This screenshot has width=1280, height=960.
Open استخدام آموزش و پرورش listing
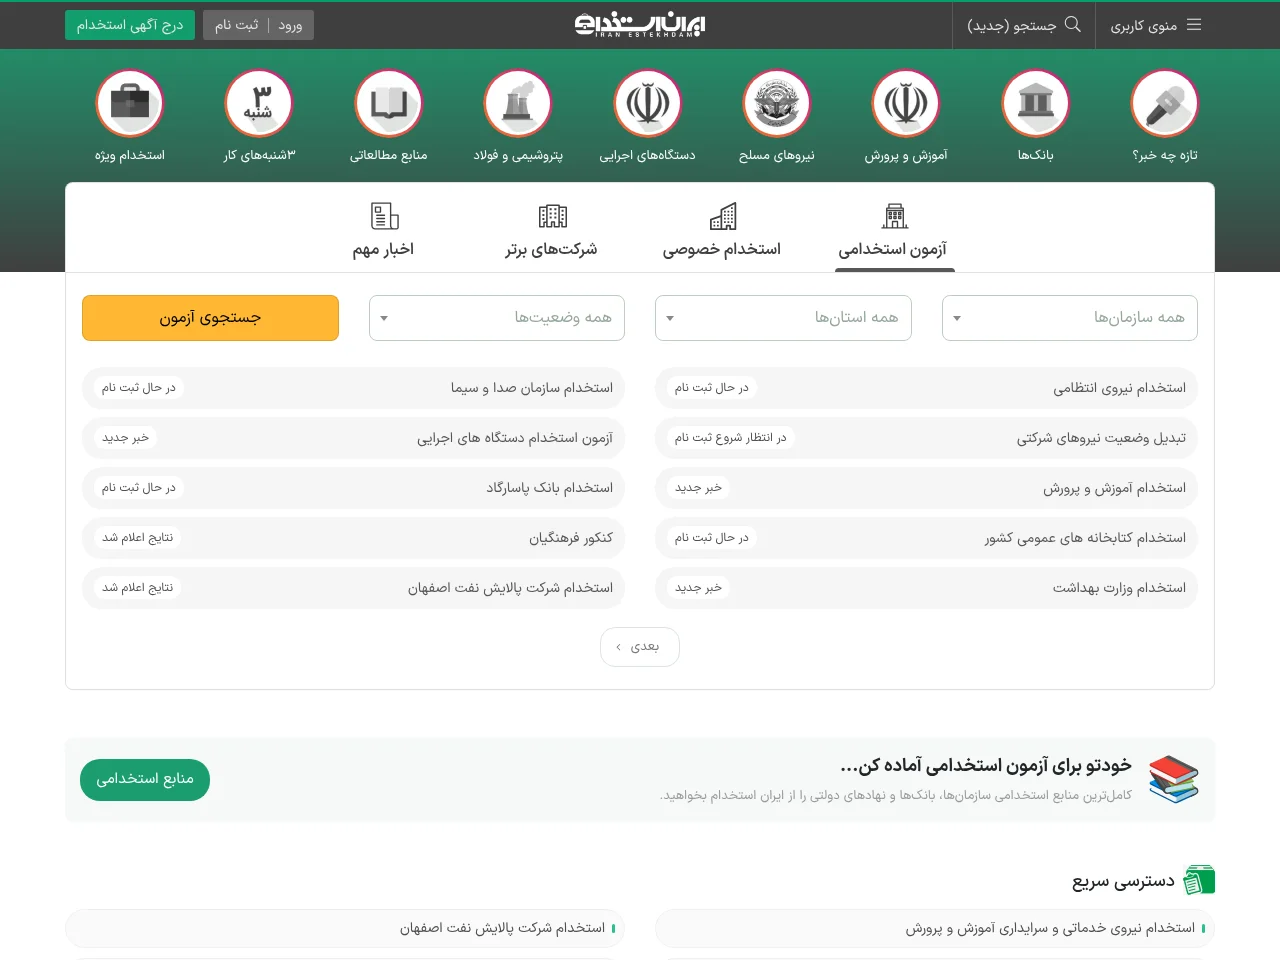click(926, 488)
